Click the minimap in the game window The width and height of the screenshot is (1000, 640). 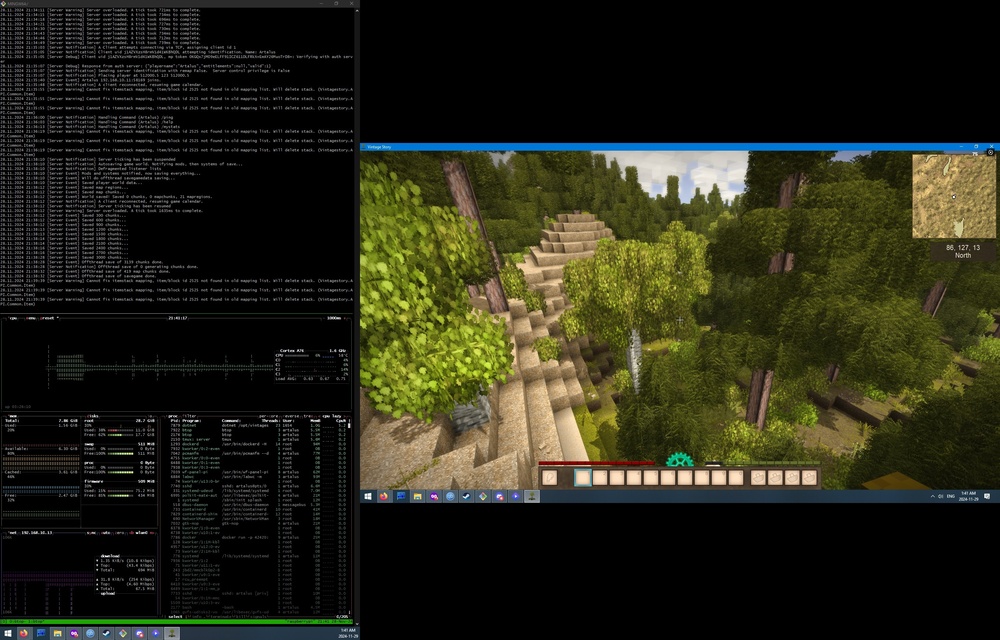[953, 196]
